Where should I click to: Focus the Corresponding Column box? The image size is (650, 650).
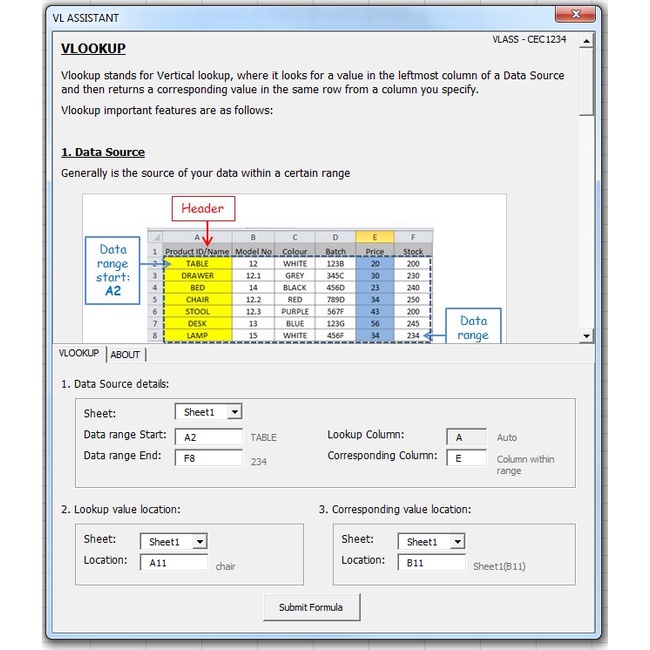pyautogui.click(x=466, y=458)
